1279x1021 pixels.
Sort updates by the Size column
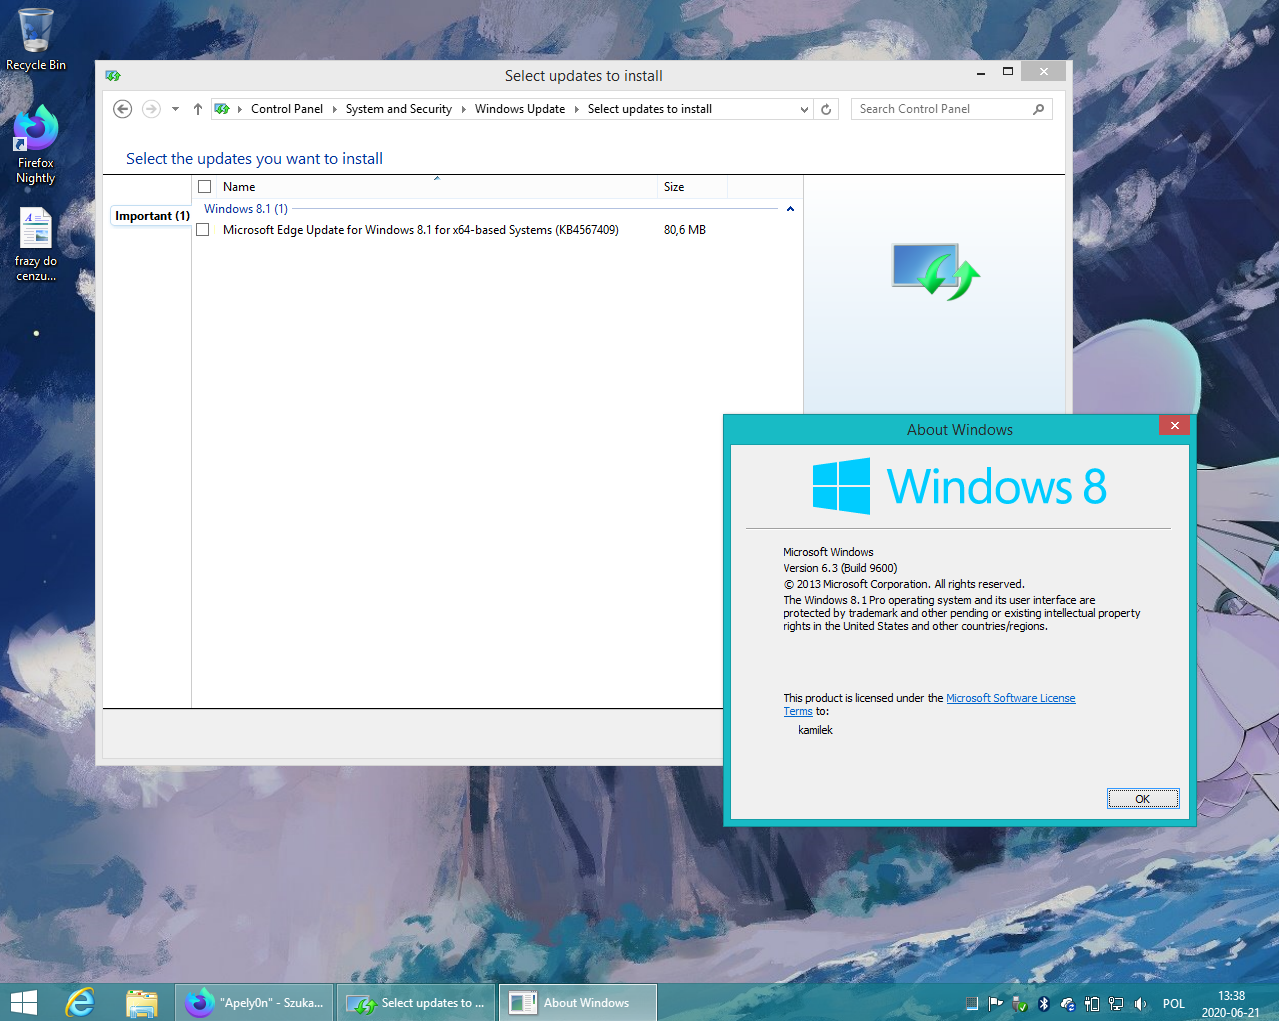(692, 187)
